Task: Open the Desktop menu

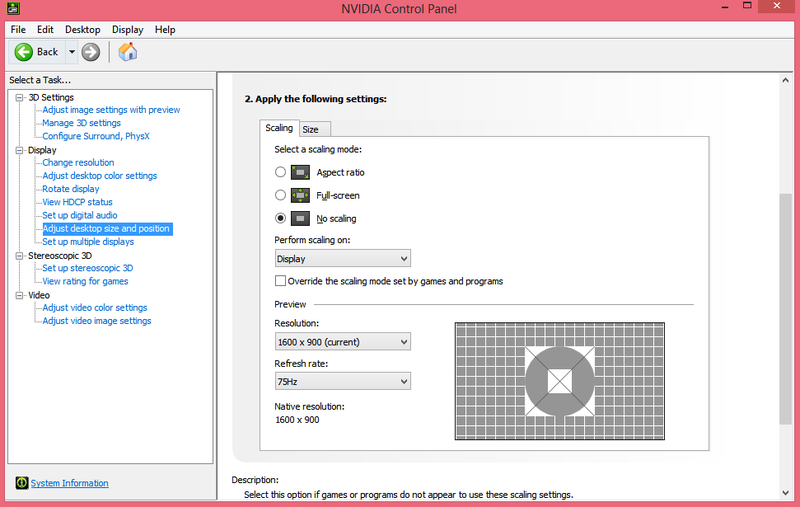Action: 83,30
